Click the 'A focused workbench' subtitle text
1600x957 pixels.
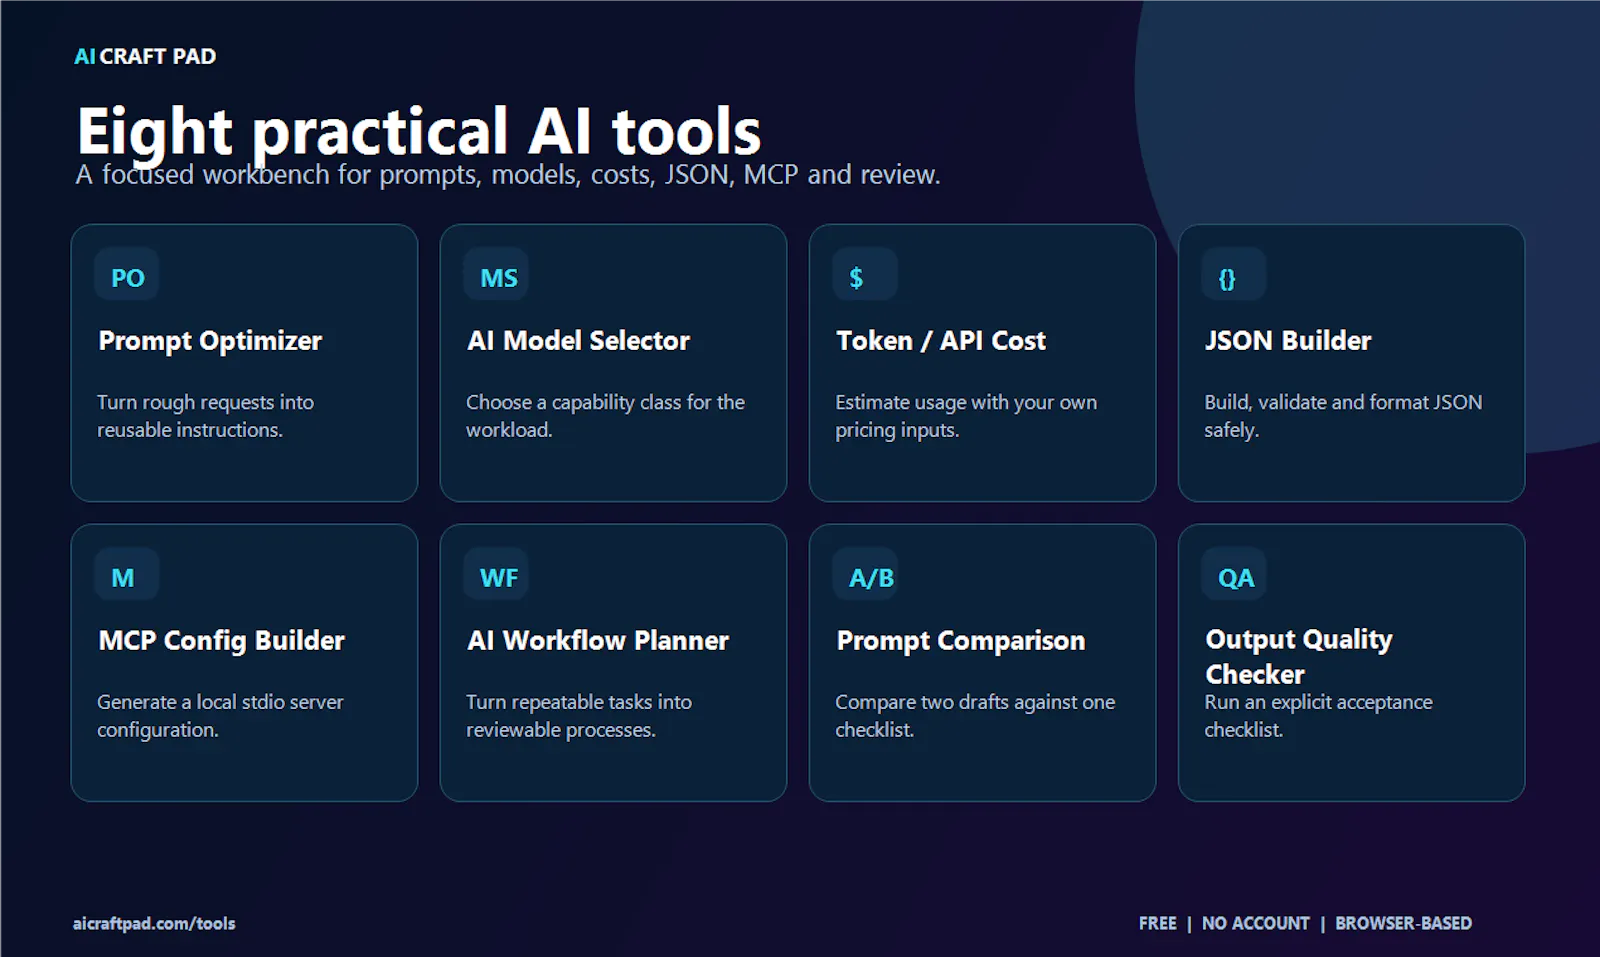click(508, 175)
